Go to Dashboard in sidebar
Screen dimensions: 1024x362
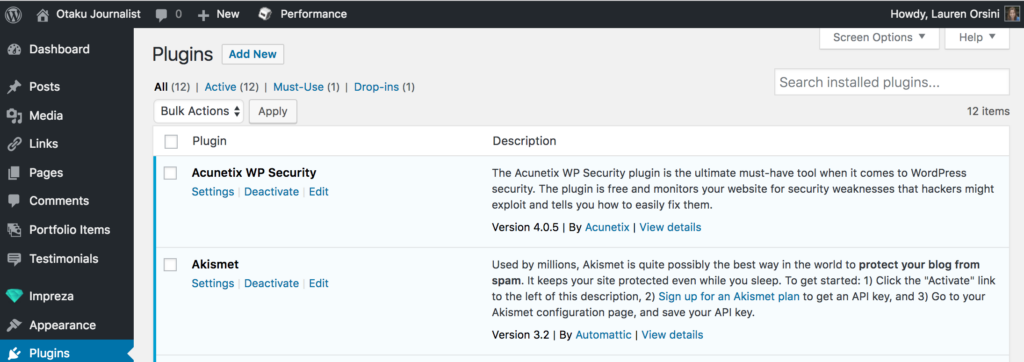pos(59,49)
